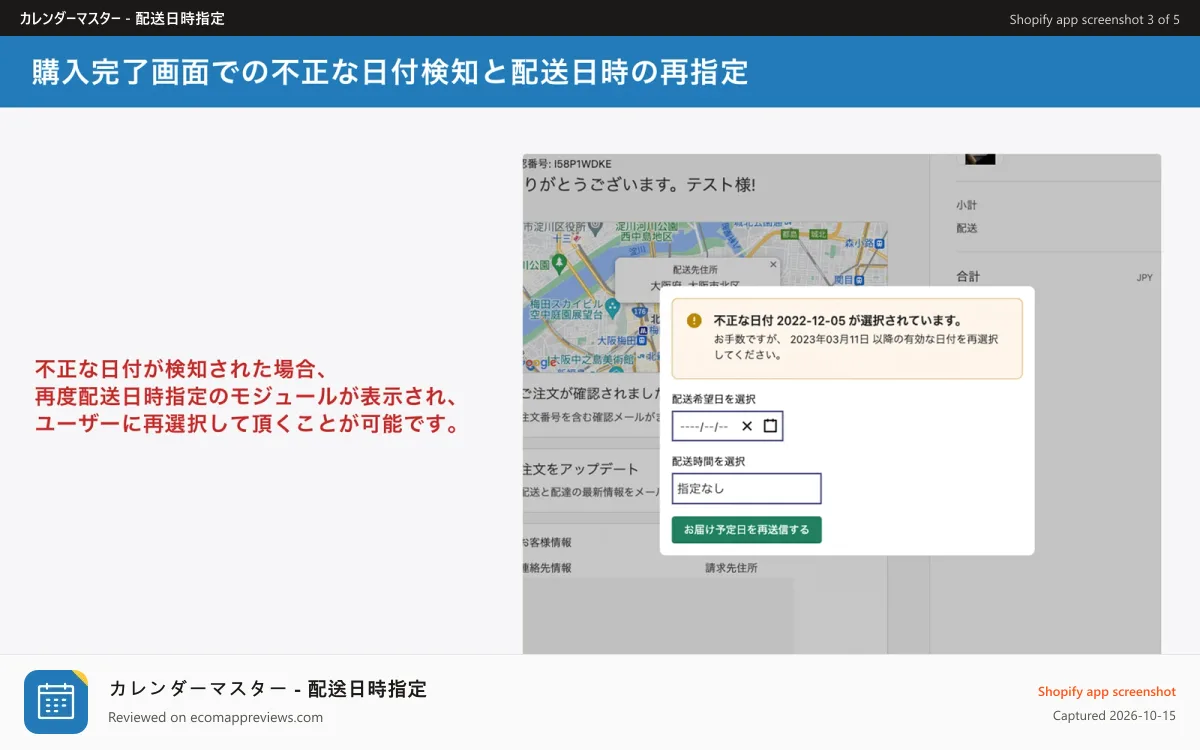Click the 配送希望日を選択 label

[x=714, y=399]
